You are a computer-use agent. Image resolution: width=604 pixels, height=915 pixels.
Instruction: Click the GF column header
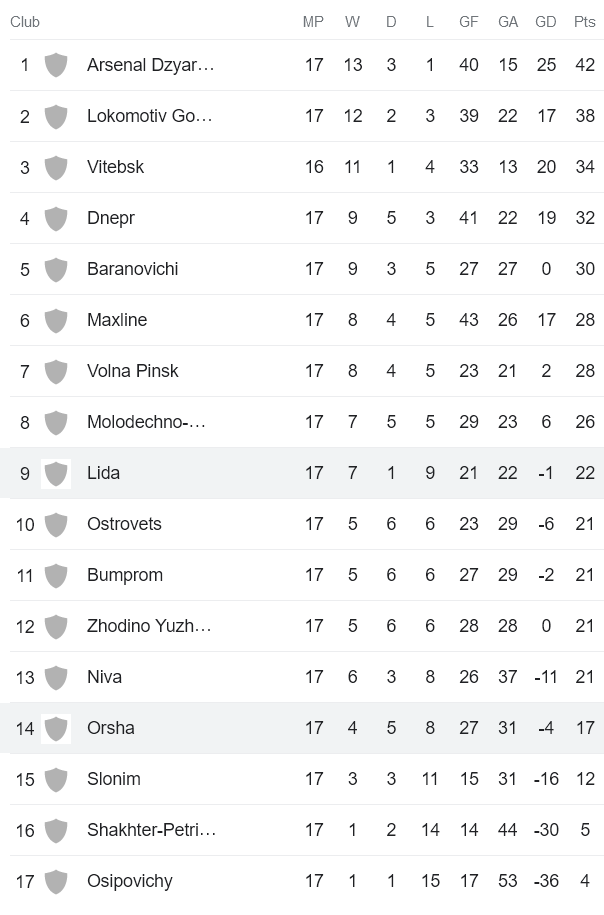tap(468, 22)
